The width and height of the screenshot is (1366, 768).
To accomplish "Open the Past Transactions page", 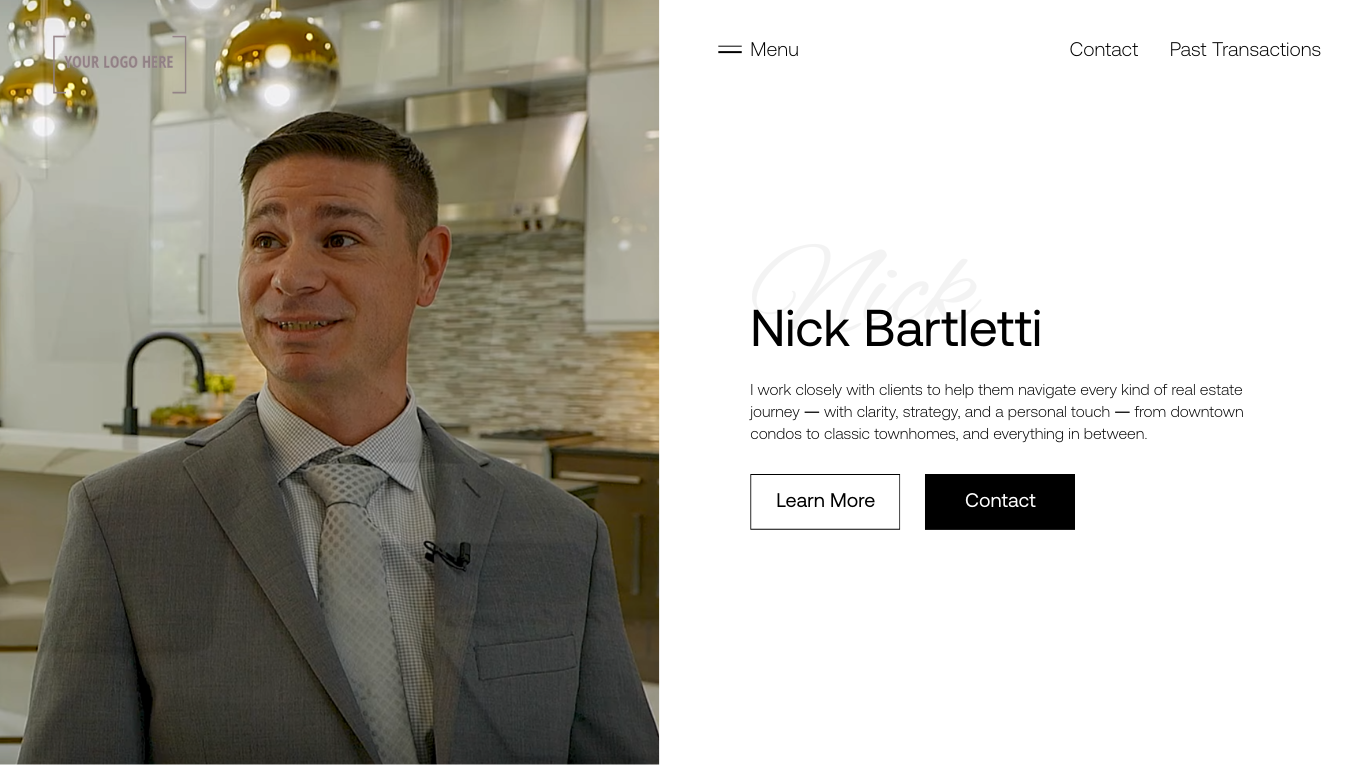I will tap(1245, 49).
